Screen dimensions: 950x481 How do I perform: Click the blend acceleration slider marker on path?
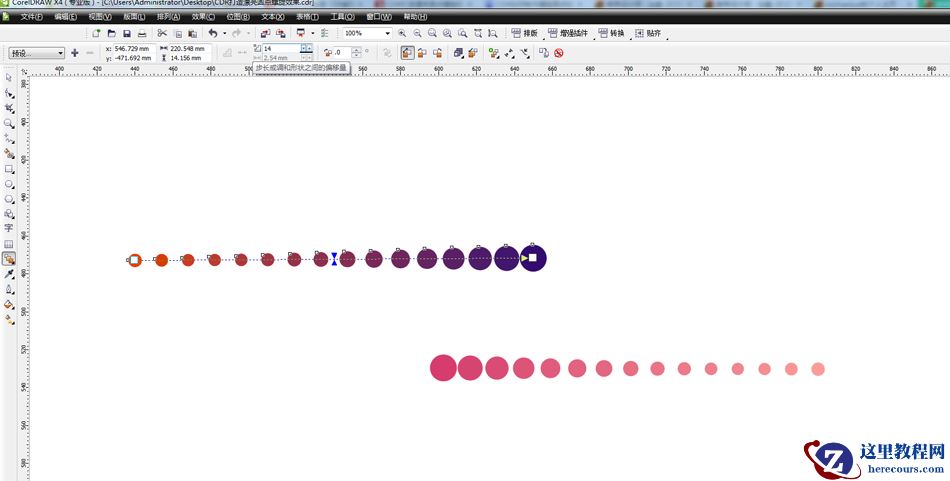pyautogui.click(x=334, y=259)
